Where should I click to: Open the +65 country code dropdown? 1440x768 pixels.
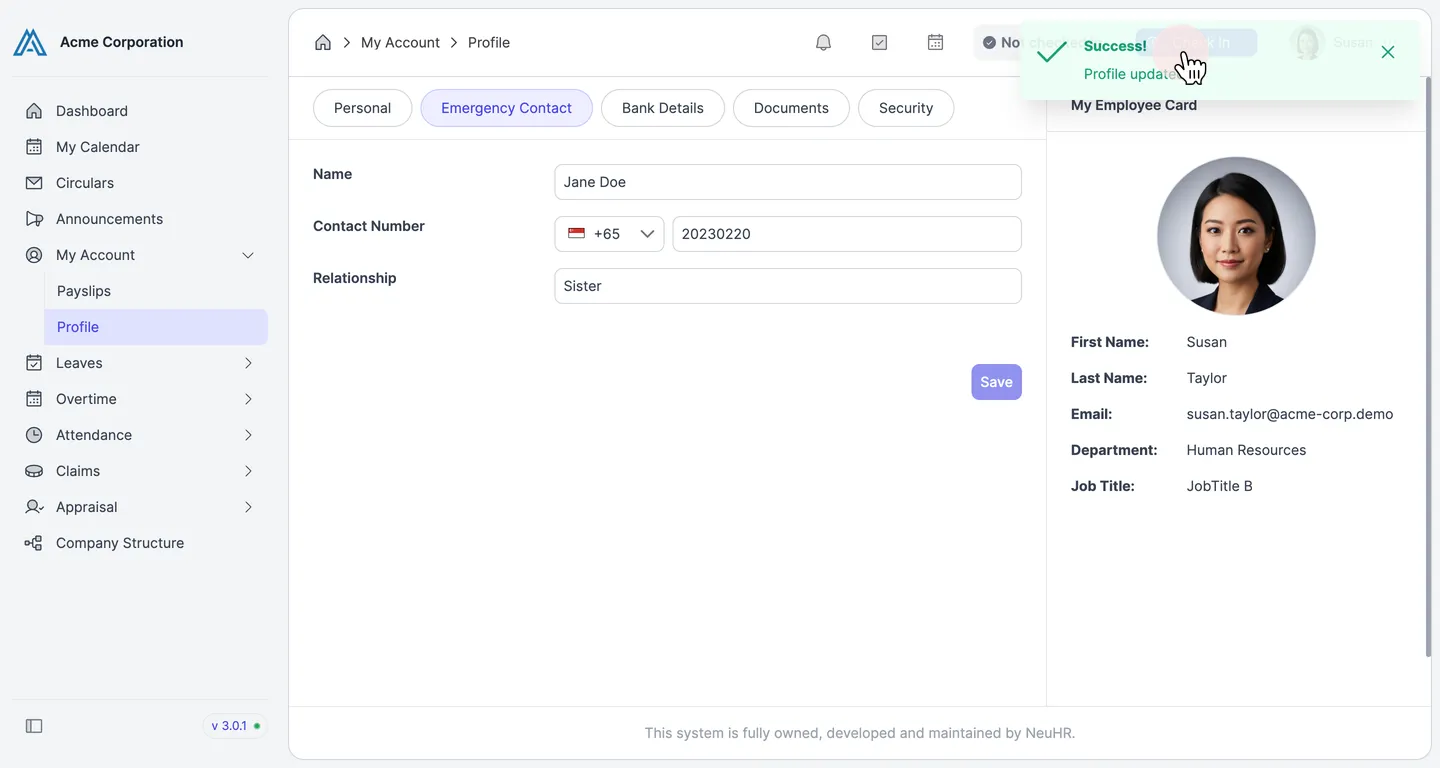[609, 234]
